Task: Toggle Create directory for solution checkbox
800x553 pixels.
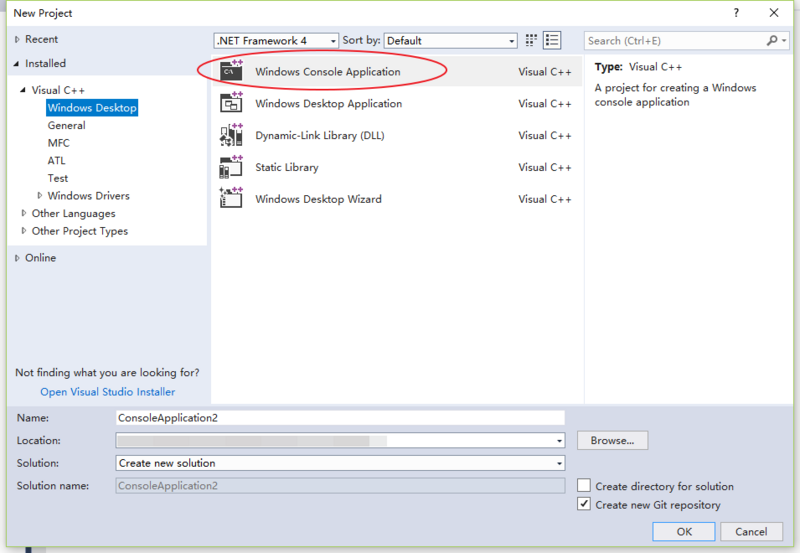Action: [x=584, y=485]
